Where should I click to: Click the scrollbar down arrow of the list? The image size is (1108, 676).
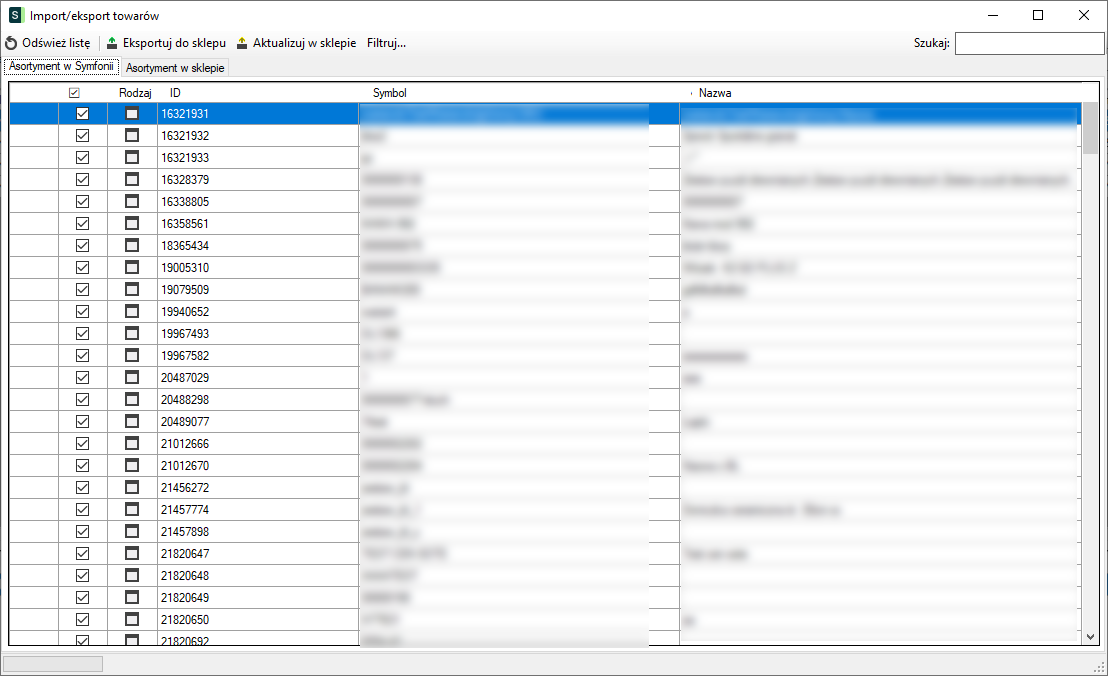[x=1090, y=636]
